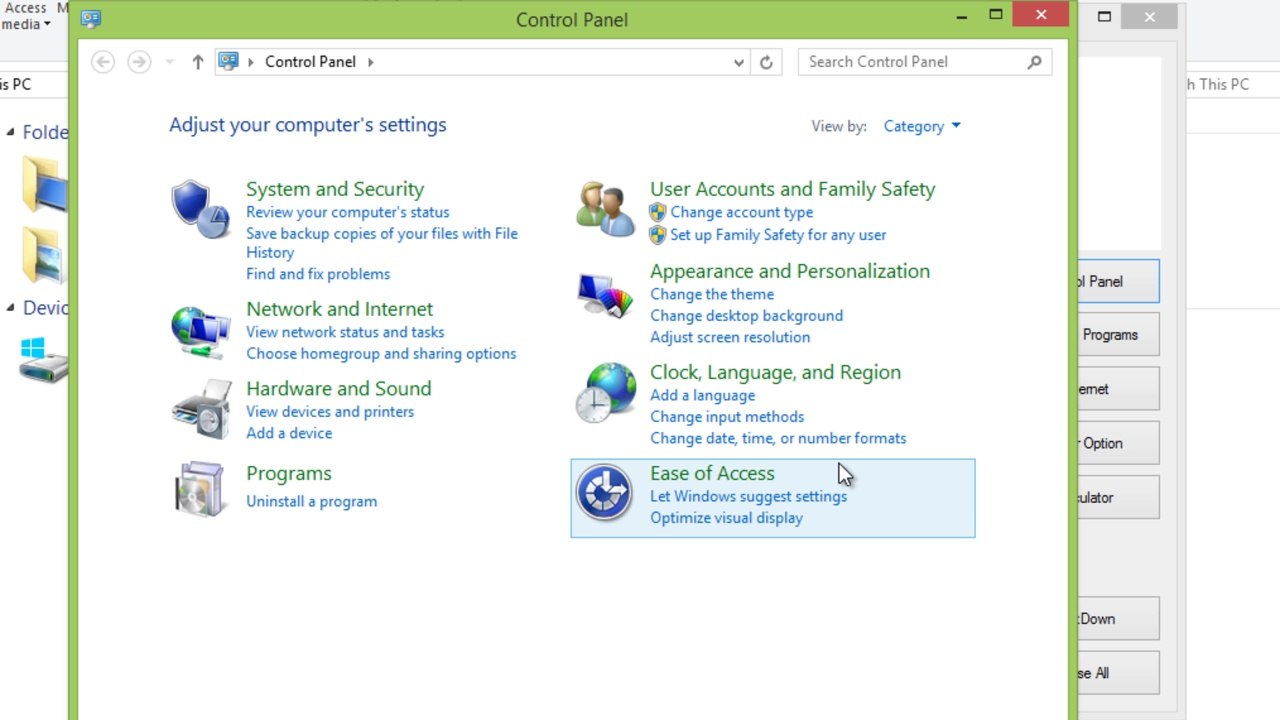Click Find and fix problems link

coord(318,274)
